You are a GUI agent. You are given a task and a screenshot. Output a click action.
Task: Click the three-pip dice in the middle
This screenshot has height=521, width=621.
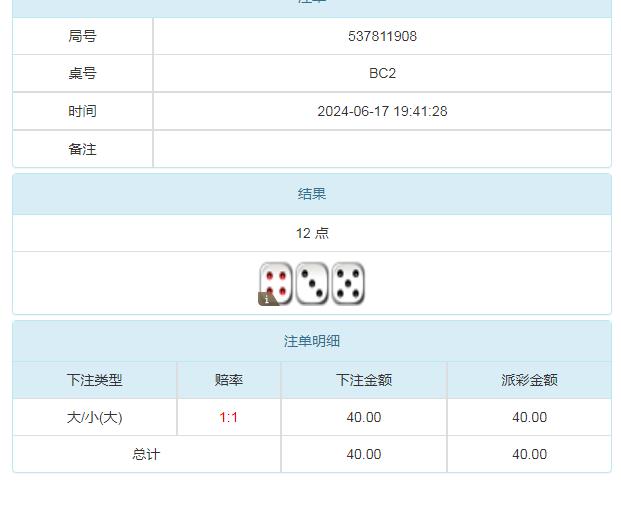point(312,283)
